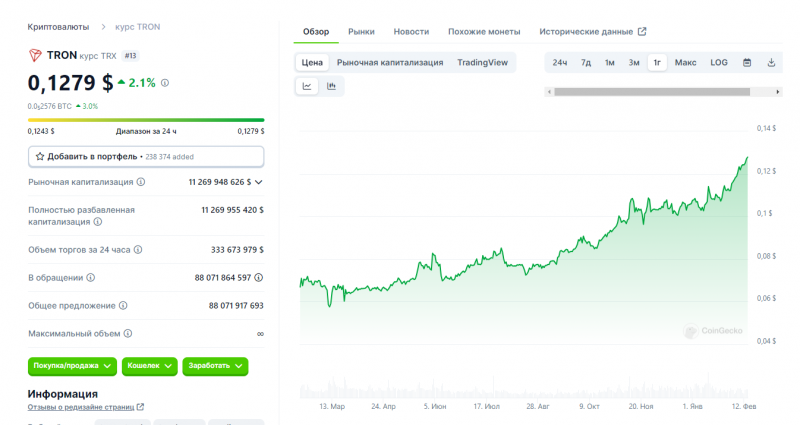
Task: Go to Криптовалюты breadcrumb
Action: pyautogui.click(x=58, y=27)
